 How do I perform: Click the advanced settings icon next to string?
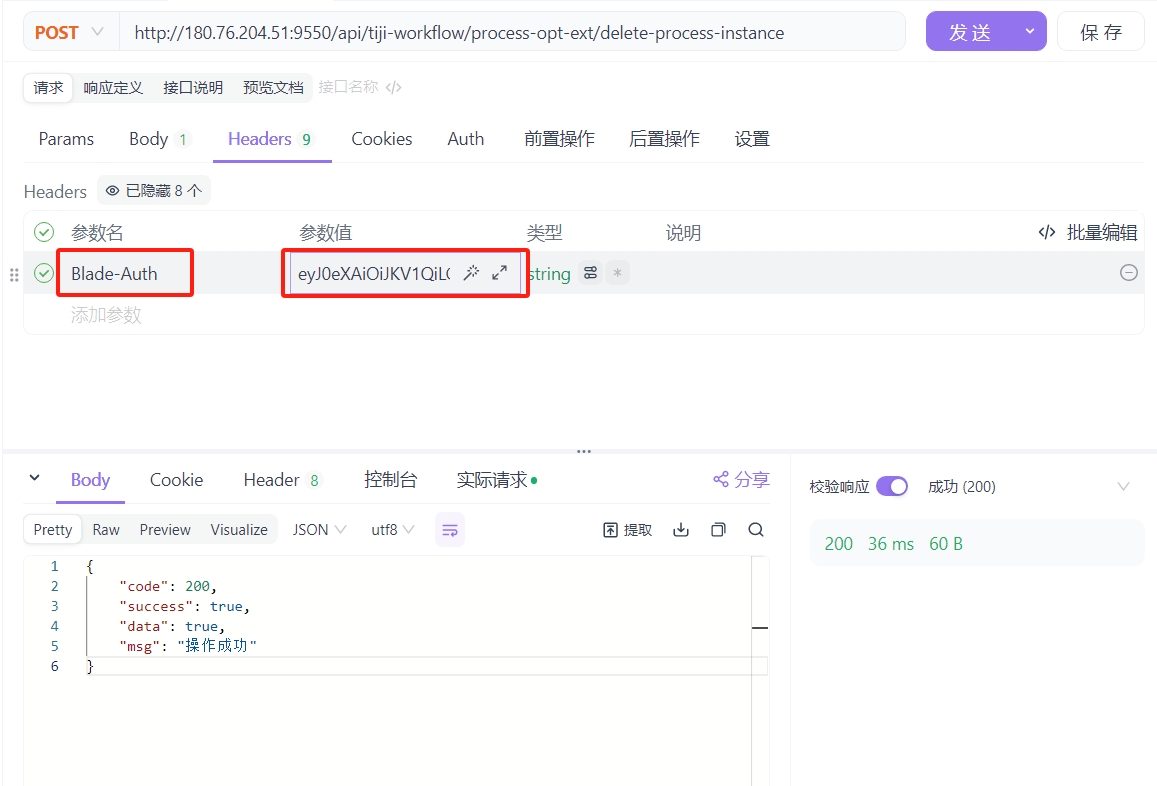tap(590, 273)
